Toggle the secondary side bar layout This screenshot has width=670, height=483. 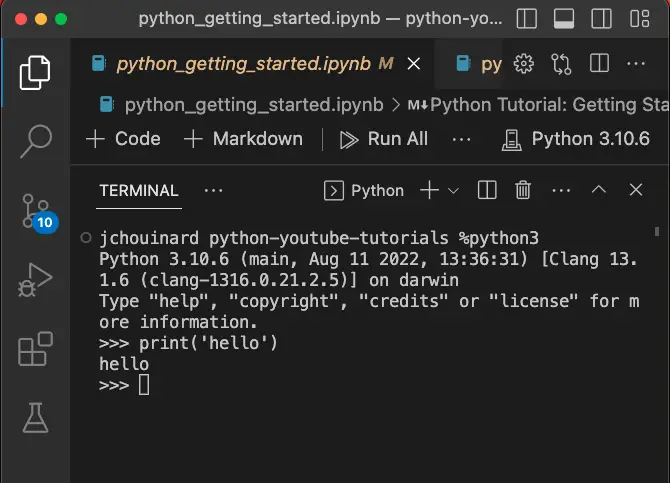tap(599, 19)
